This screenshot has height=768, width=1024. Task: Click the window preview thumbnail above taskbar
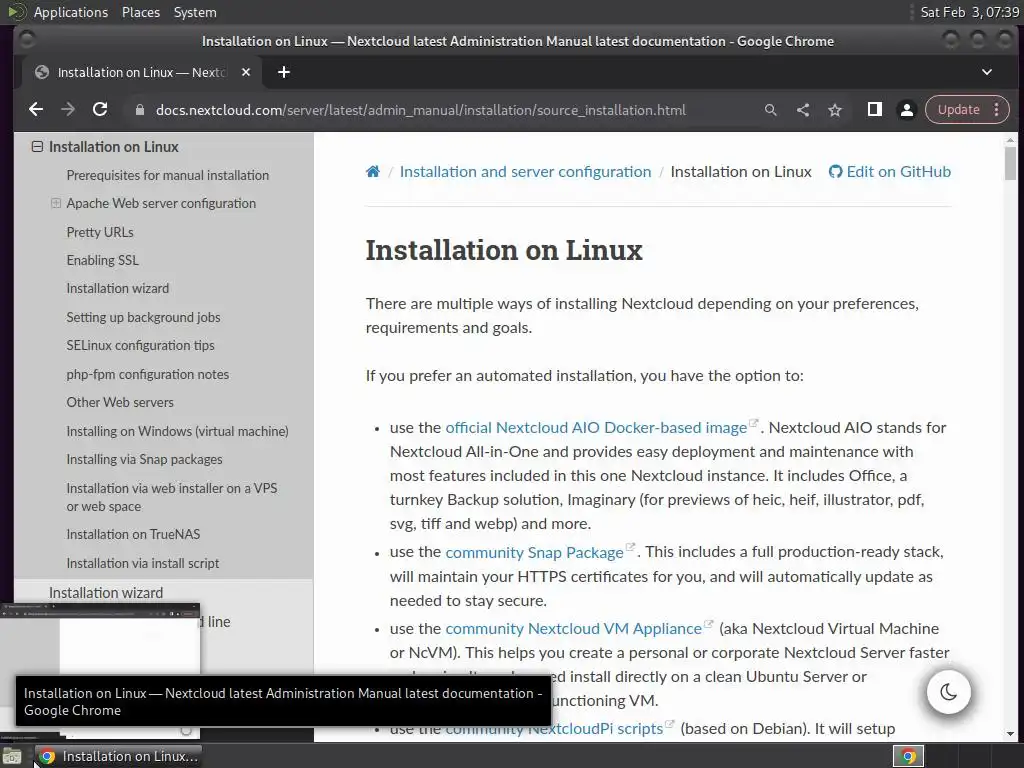point(100,639)
